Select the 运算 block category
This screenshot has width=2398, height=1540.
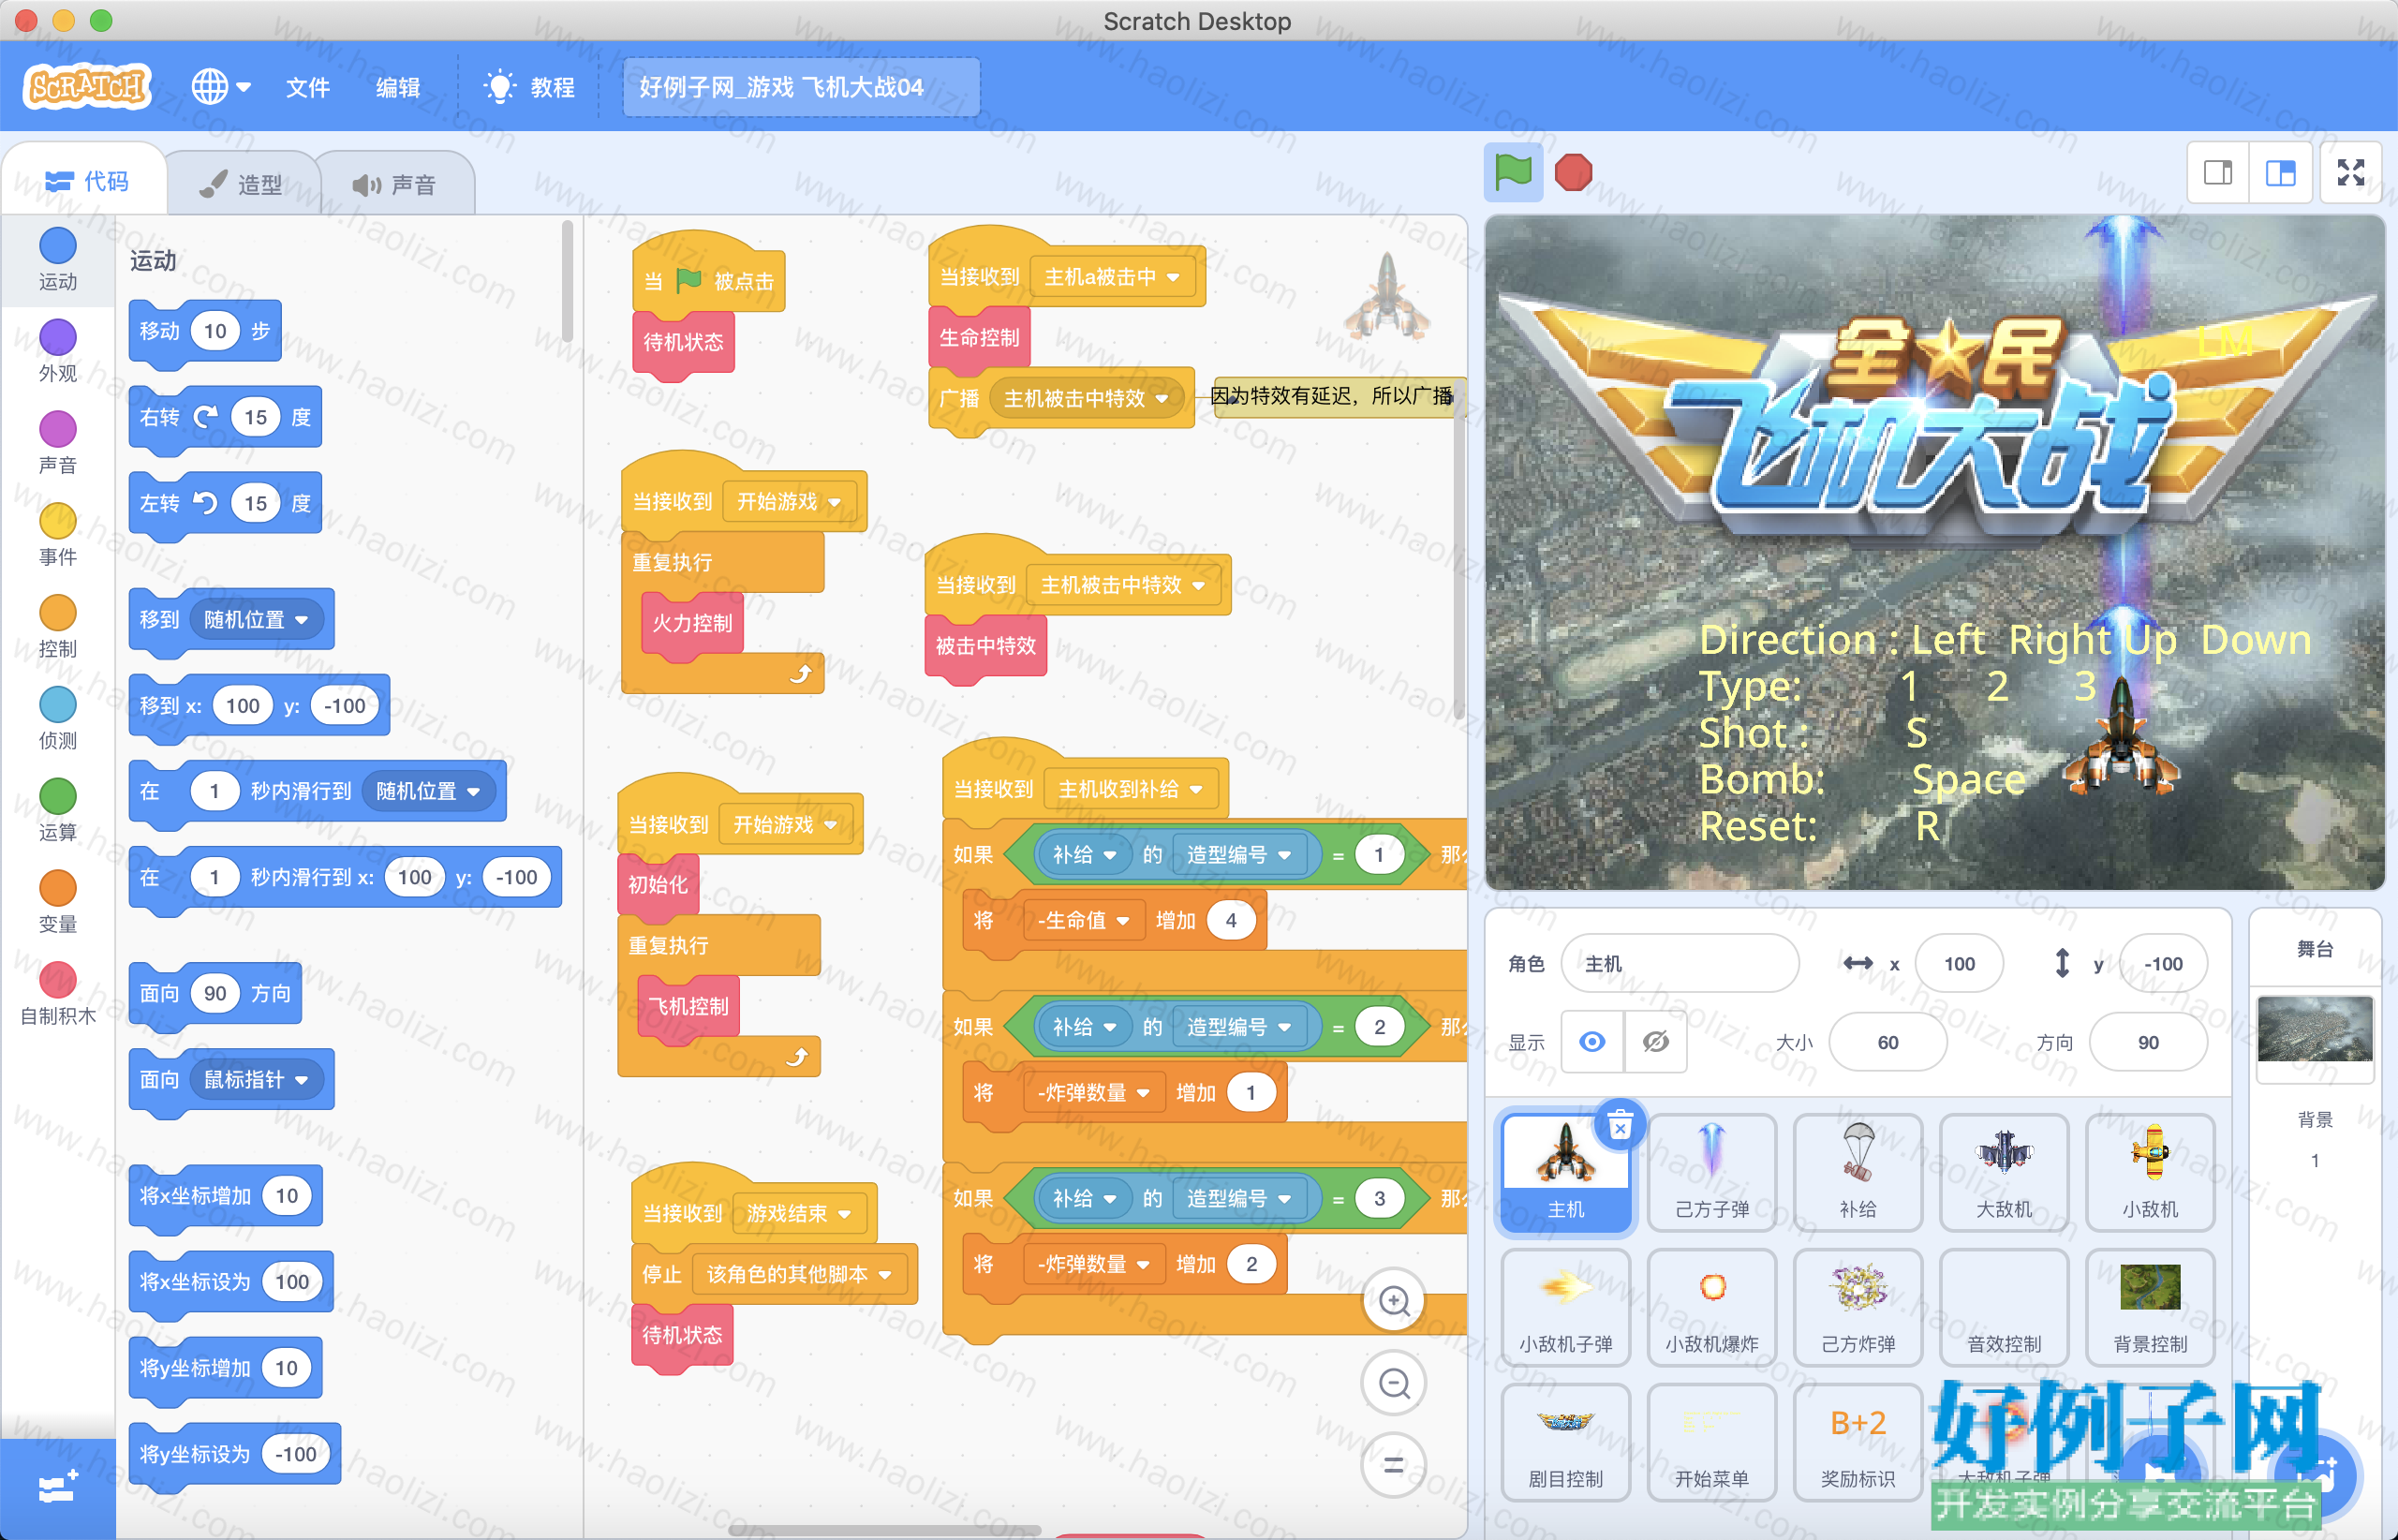click(x=58, y=811)
